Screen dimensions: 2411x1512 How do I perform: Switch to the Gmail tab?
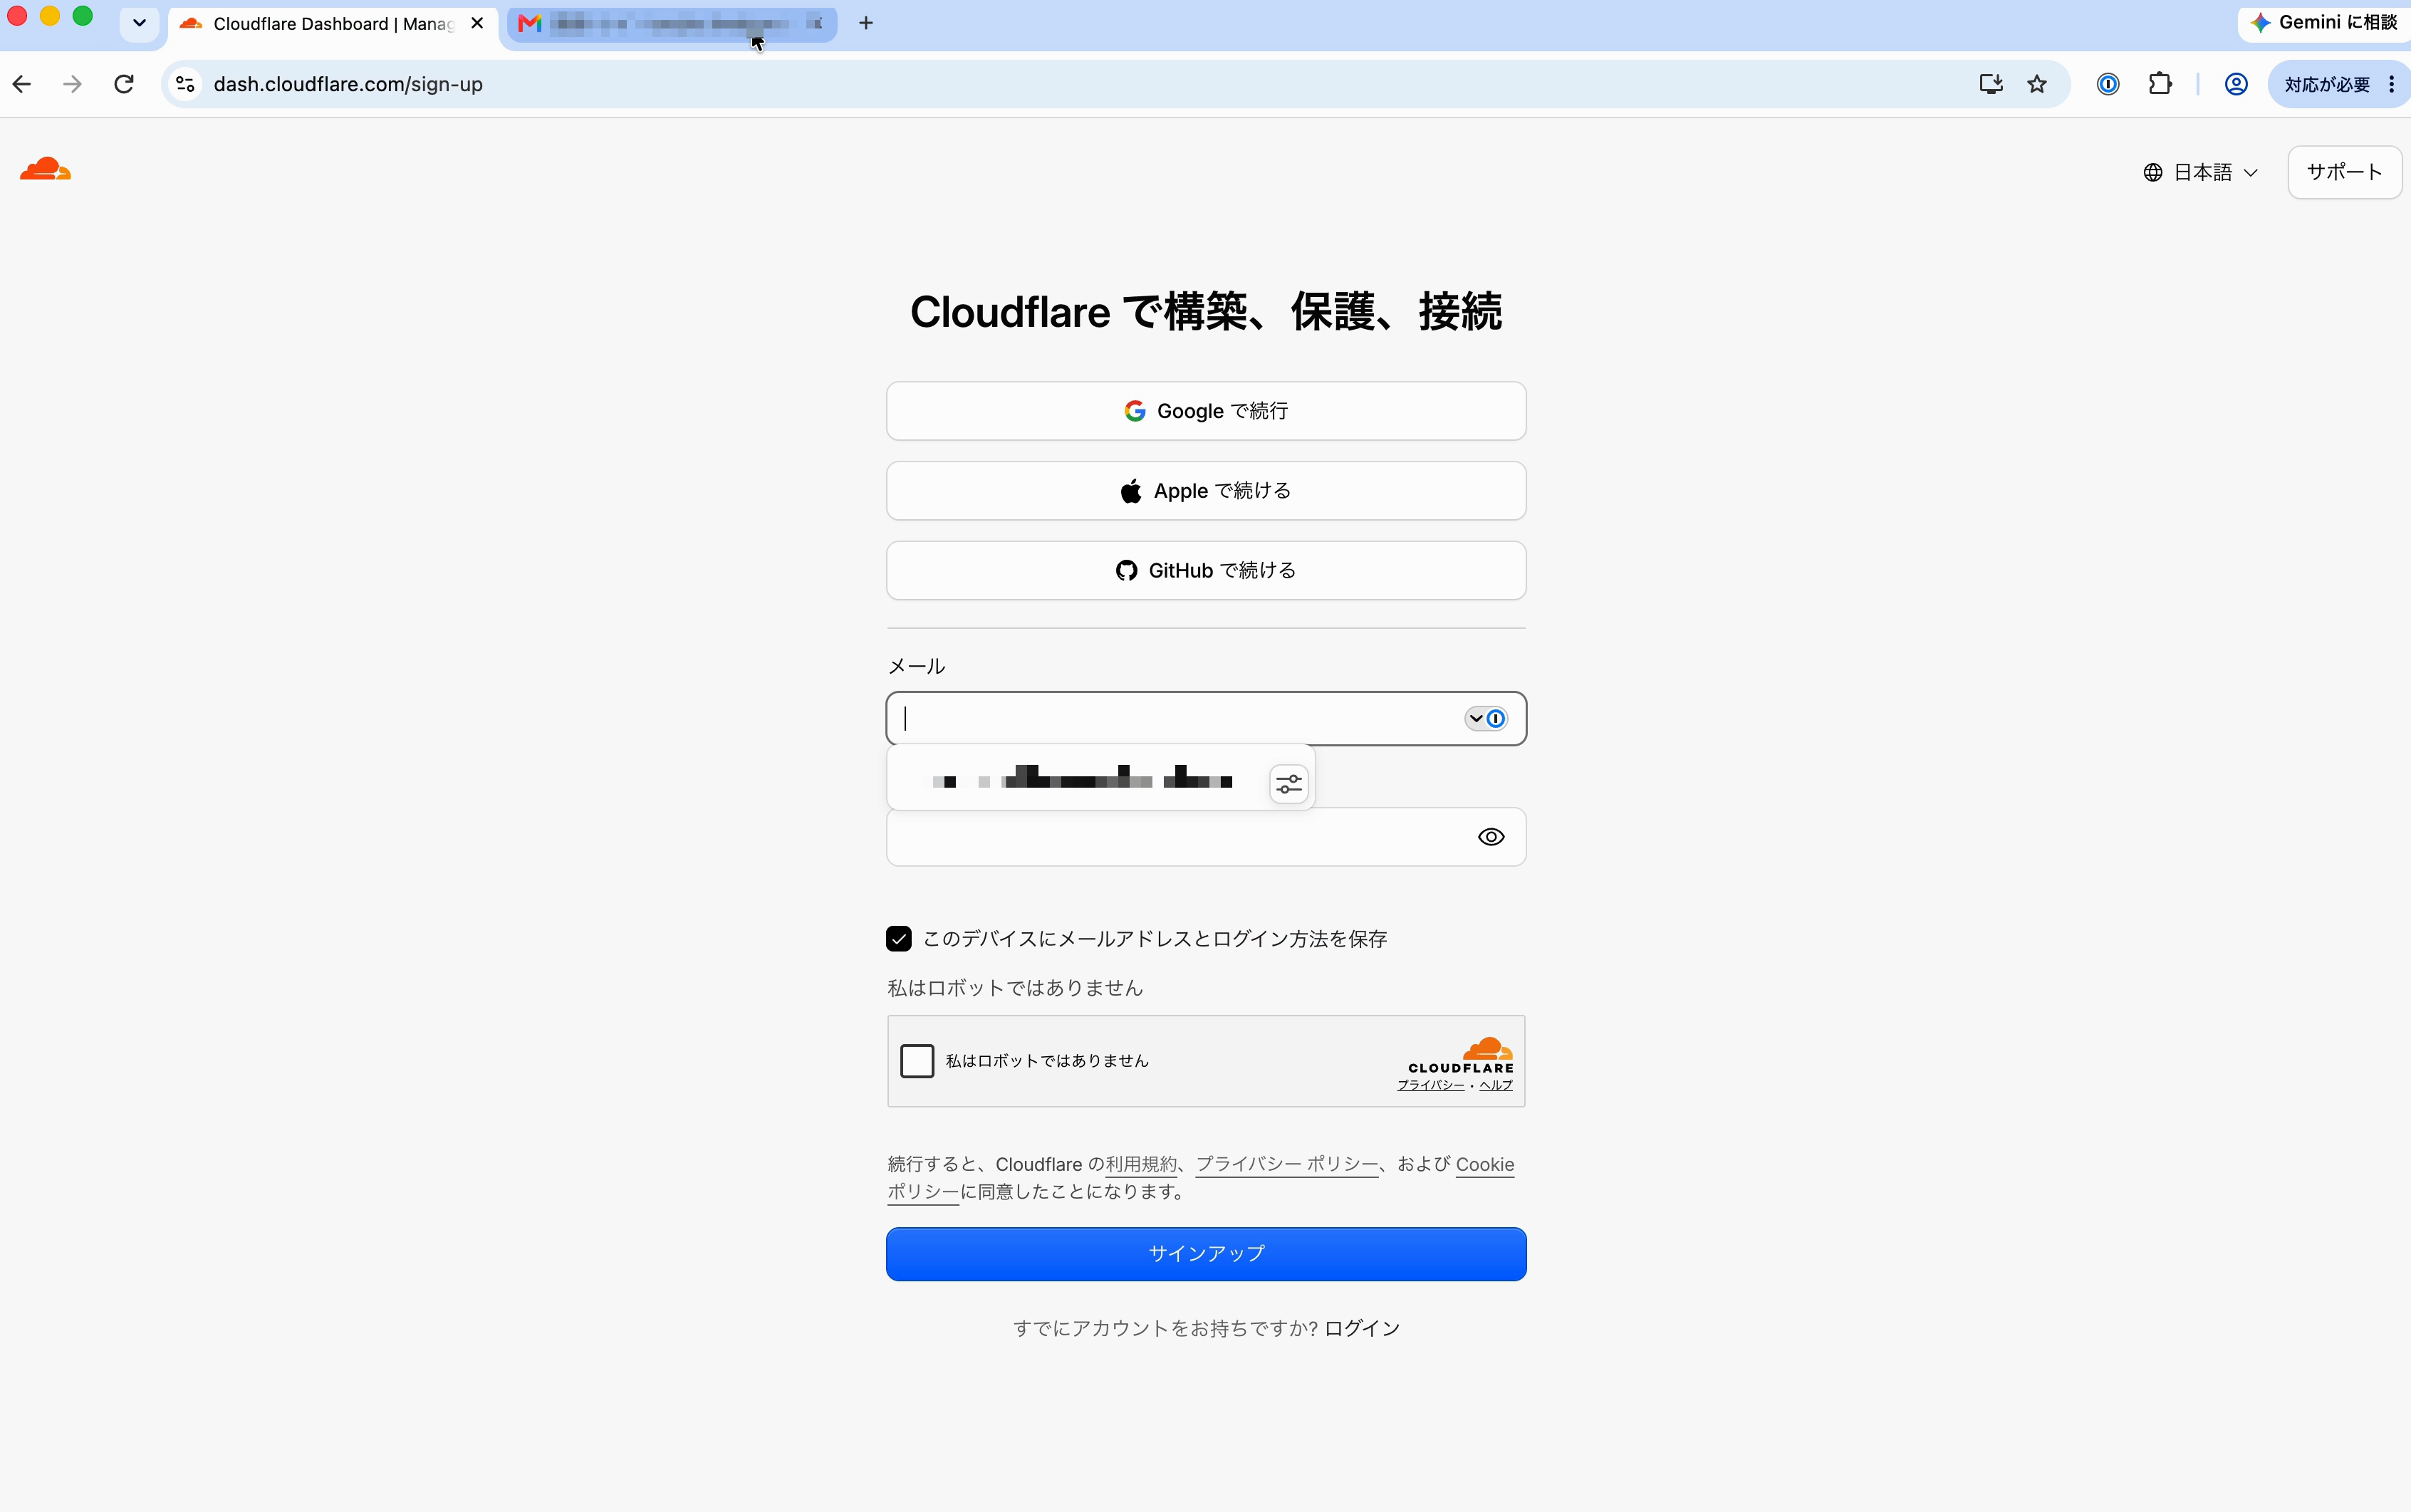(x=672, y=24)
